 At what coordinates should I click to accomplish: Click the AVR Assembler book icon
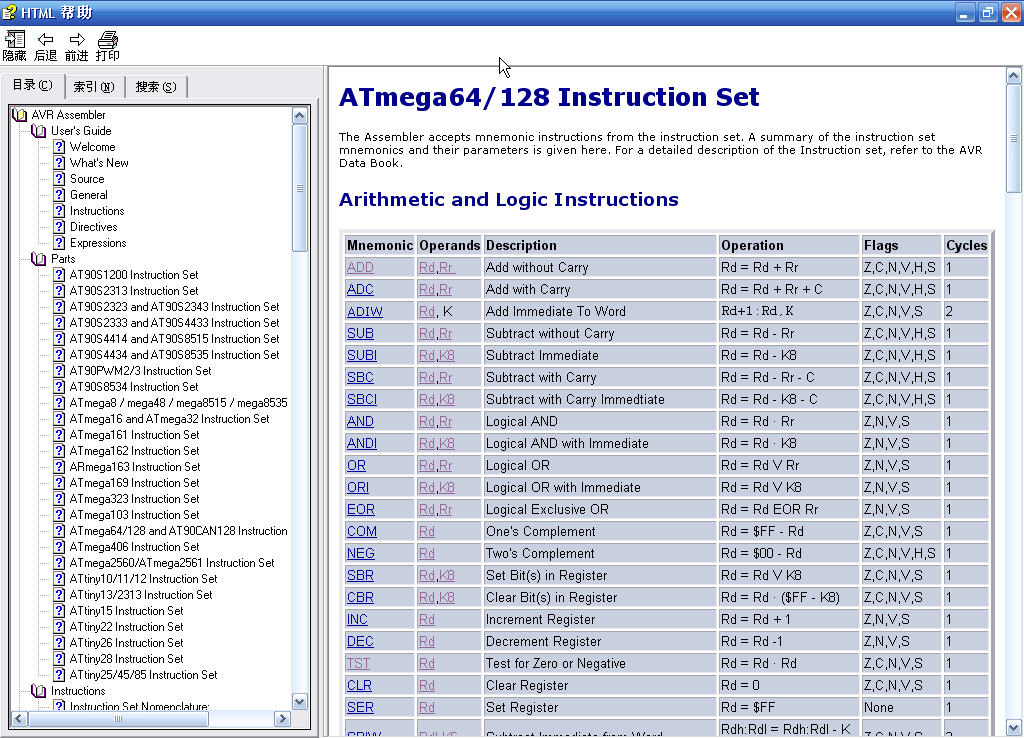point(20,115)
